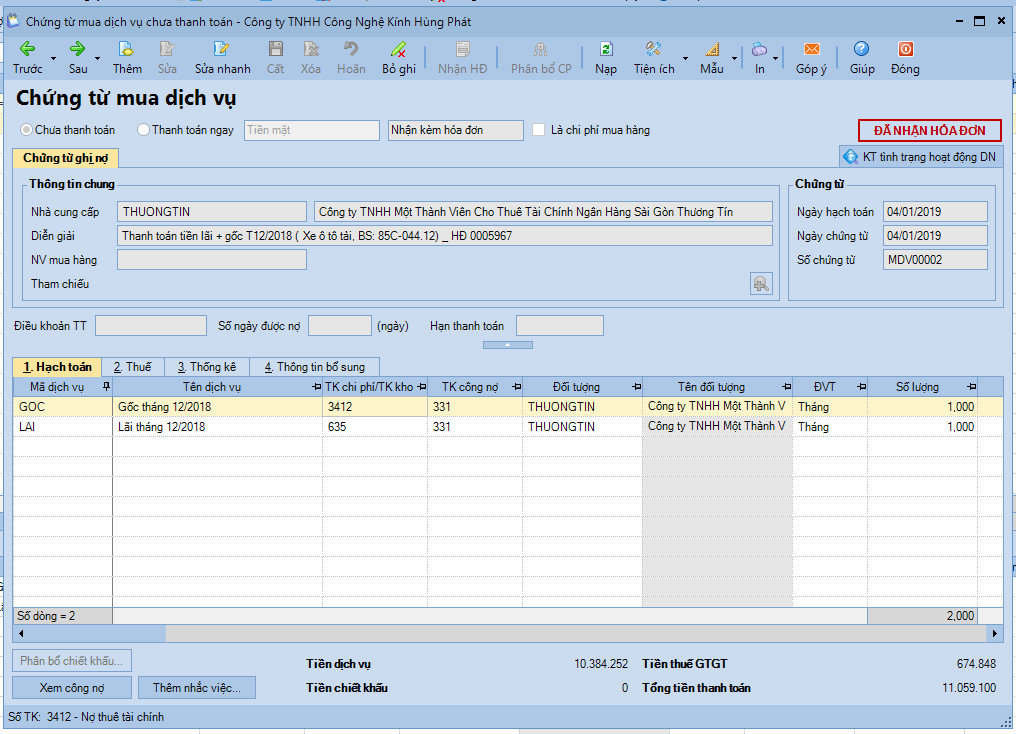Click the Nhà cung cấp THUONGTIN field

pos(211,212)
